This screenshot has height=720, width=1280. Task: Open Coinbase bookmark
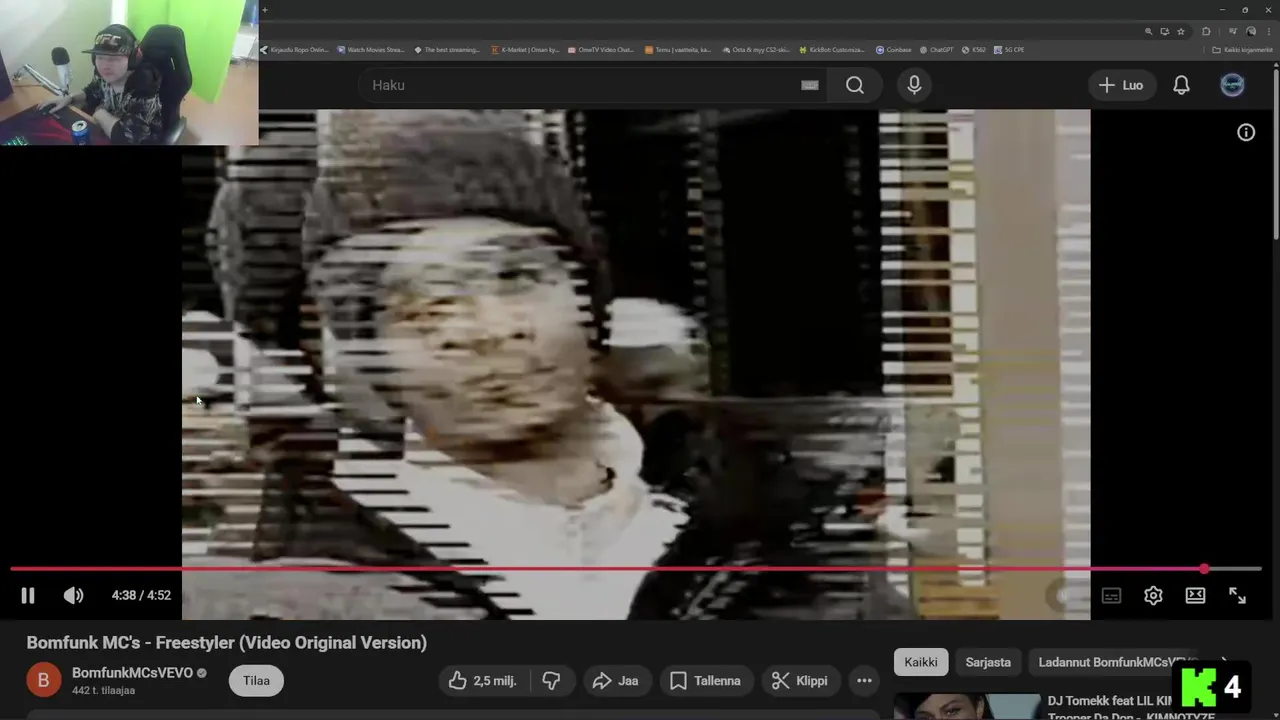pyautogui.click(x=894, y=49)
